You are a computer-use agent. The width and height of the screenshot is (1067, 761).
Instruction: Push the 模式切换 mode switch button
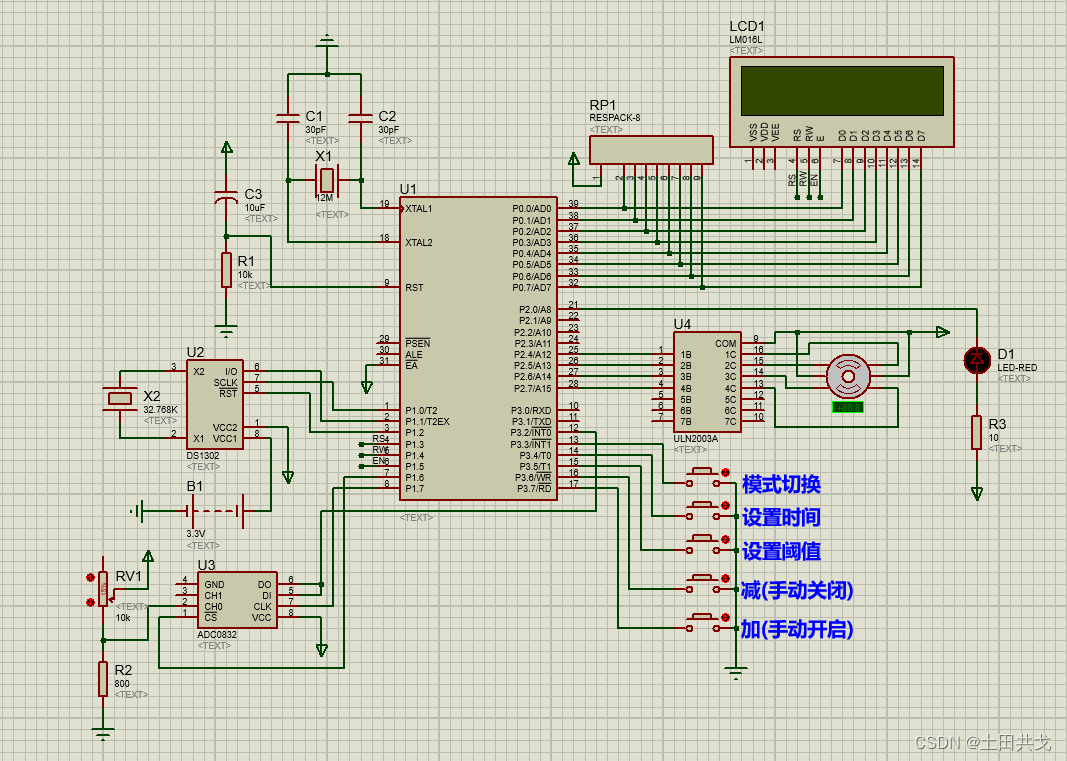702,477
